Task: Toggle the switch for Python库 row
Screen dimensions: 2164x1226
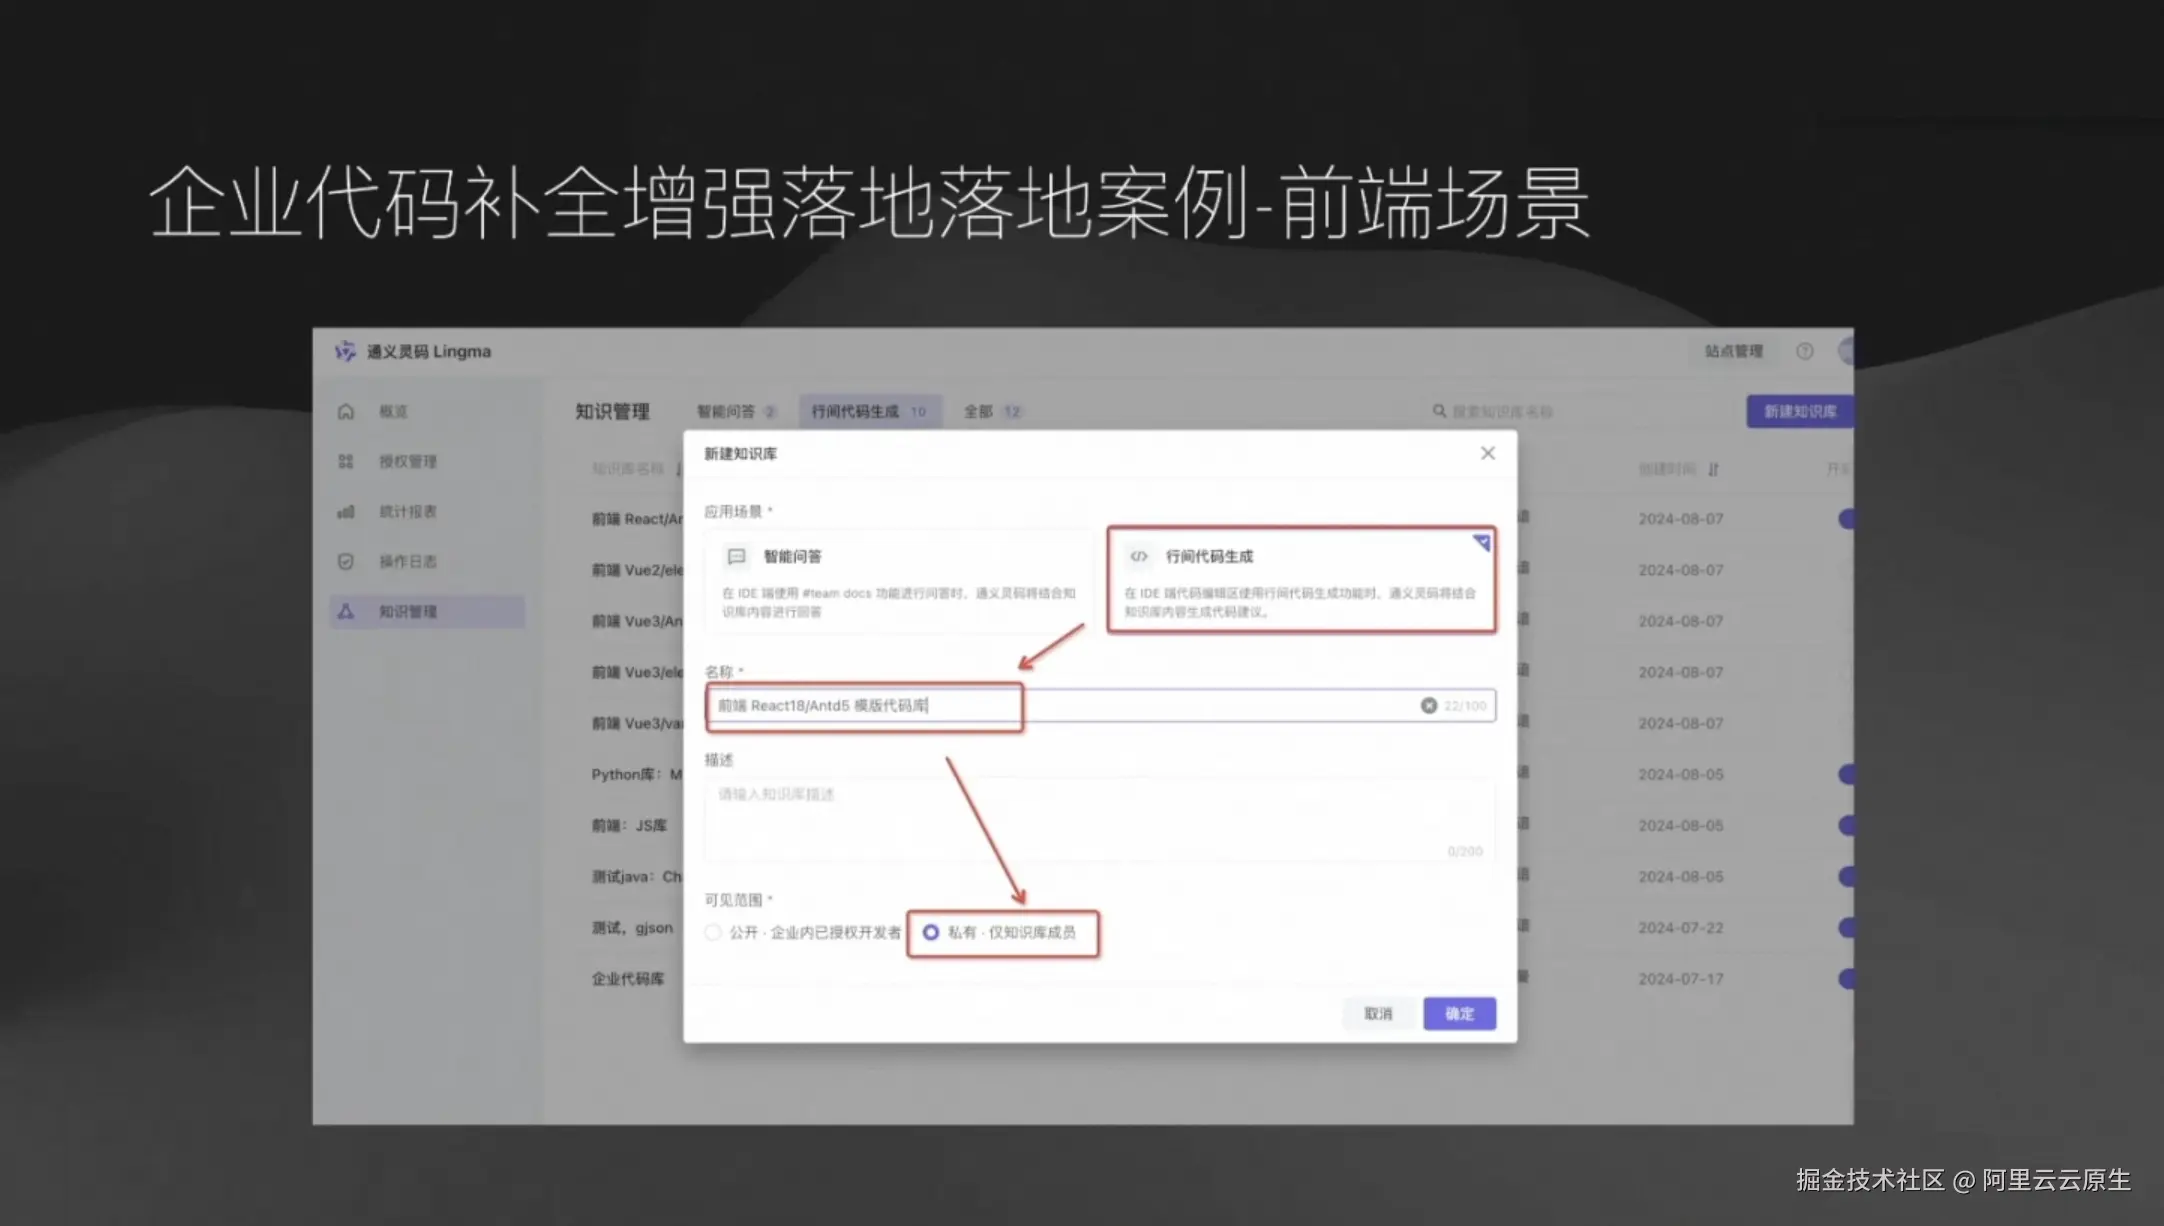Action: point(1846,774)
